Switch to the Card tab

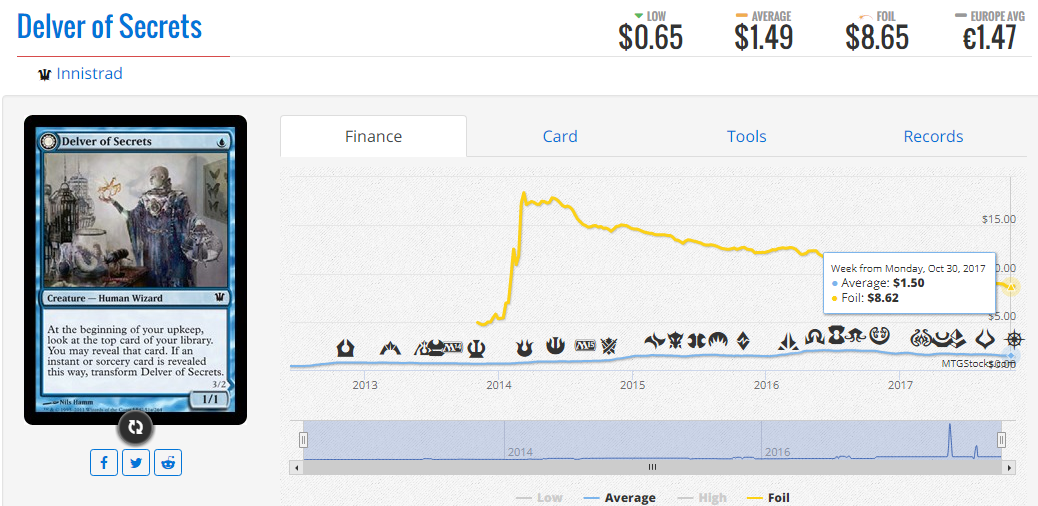560,136
